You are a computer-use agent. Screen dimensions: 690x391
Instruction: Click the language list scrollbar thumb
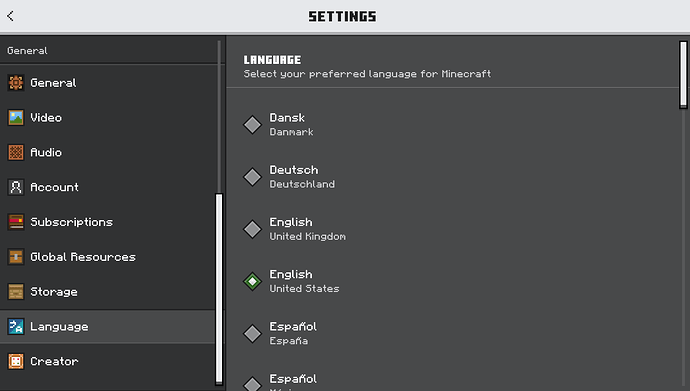(x=683, y=74)
